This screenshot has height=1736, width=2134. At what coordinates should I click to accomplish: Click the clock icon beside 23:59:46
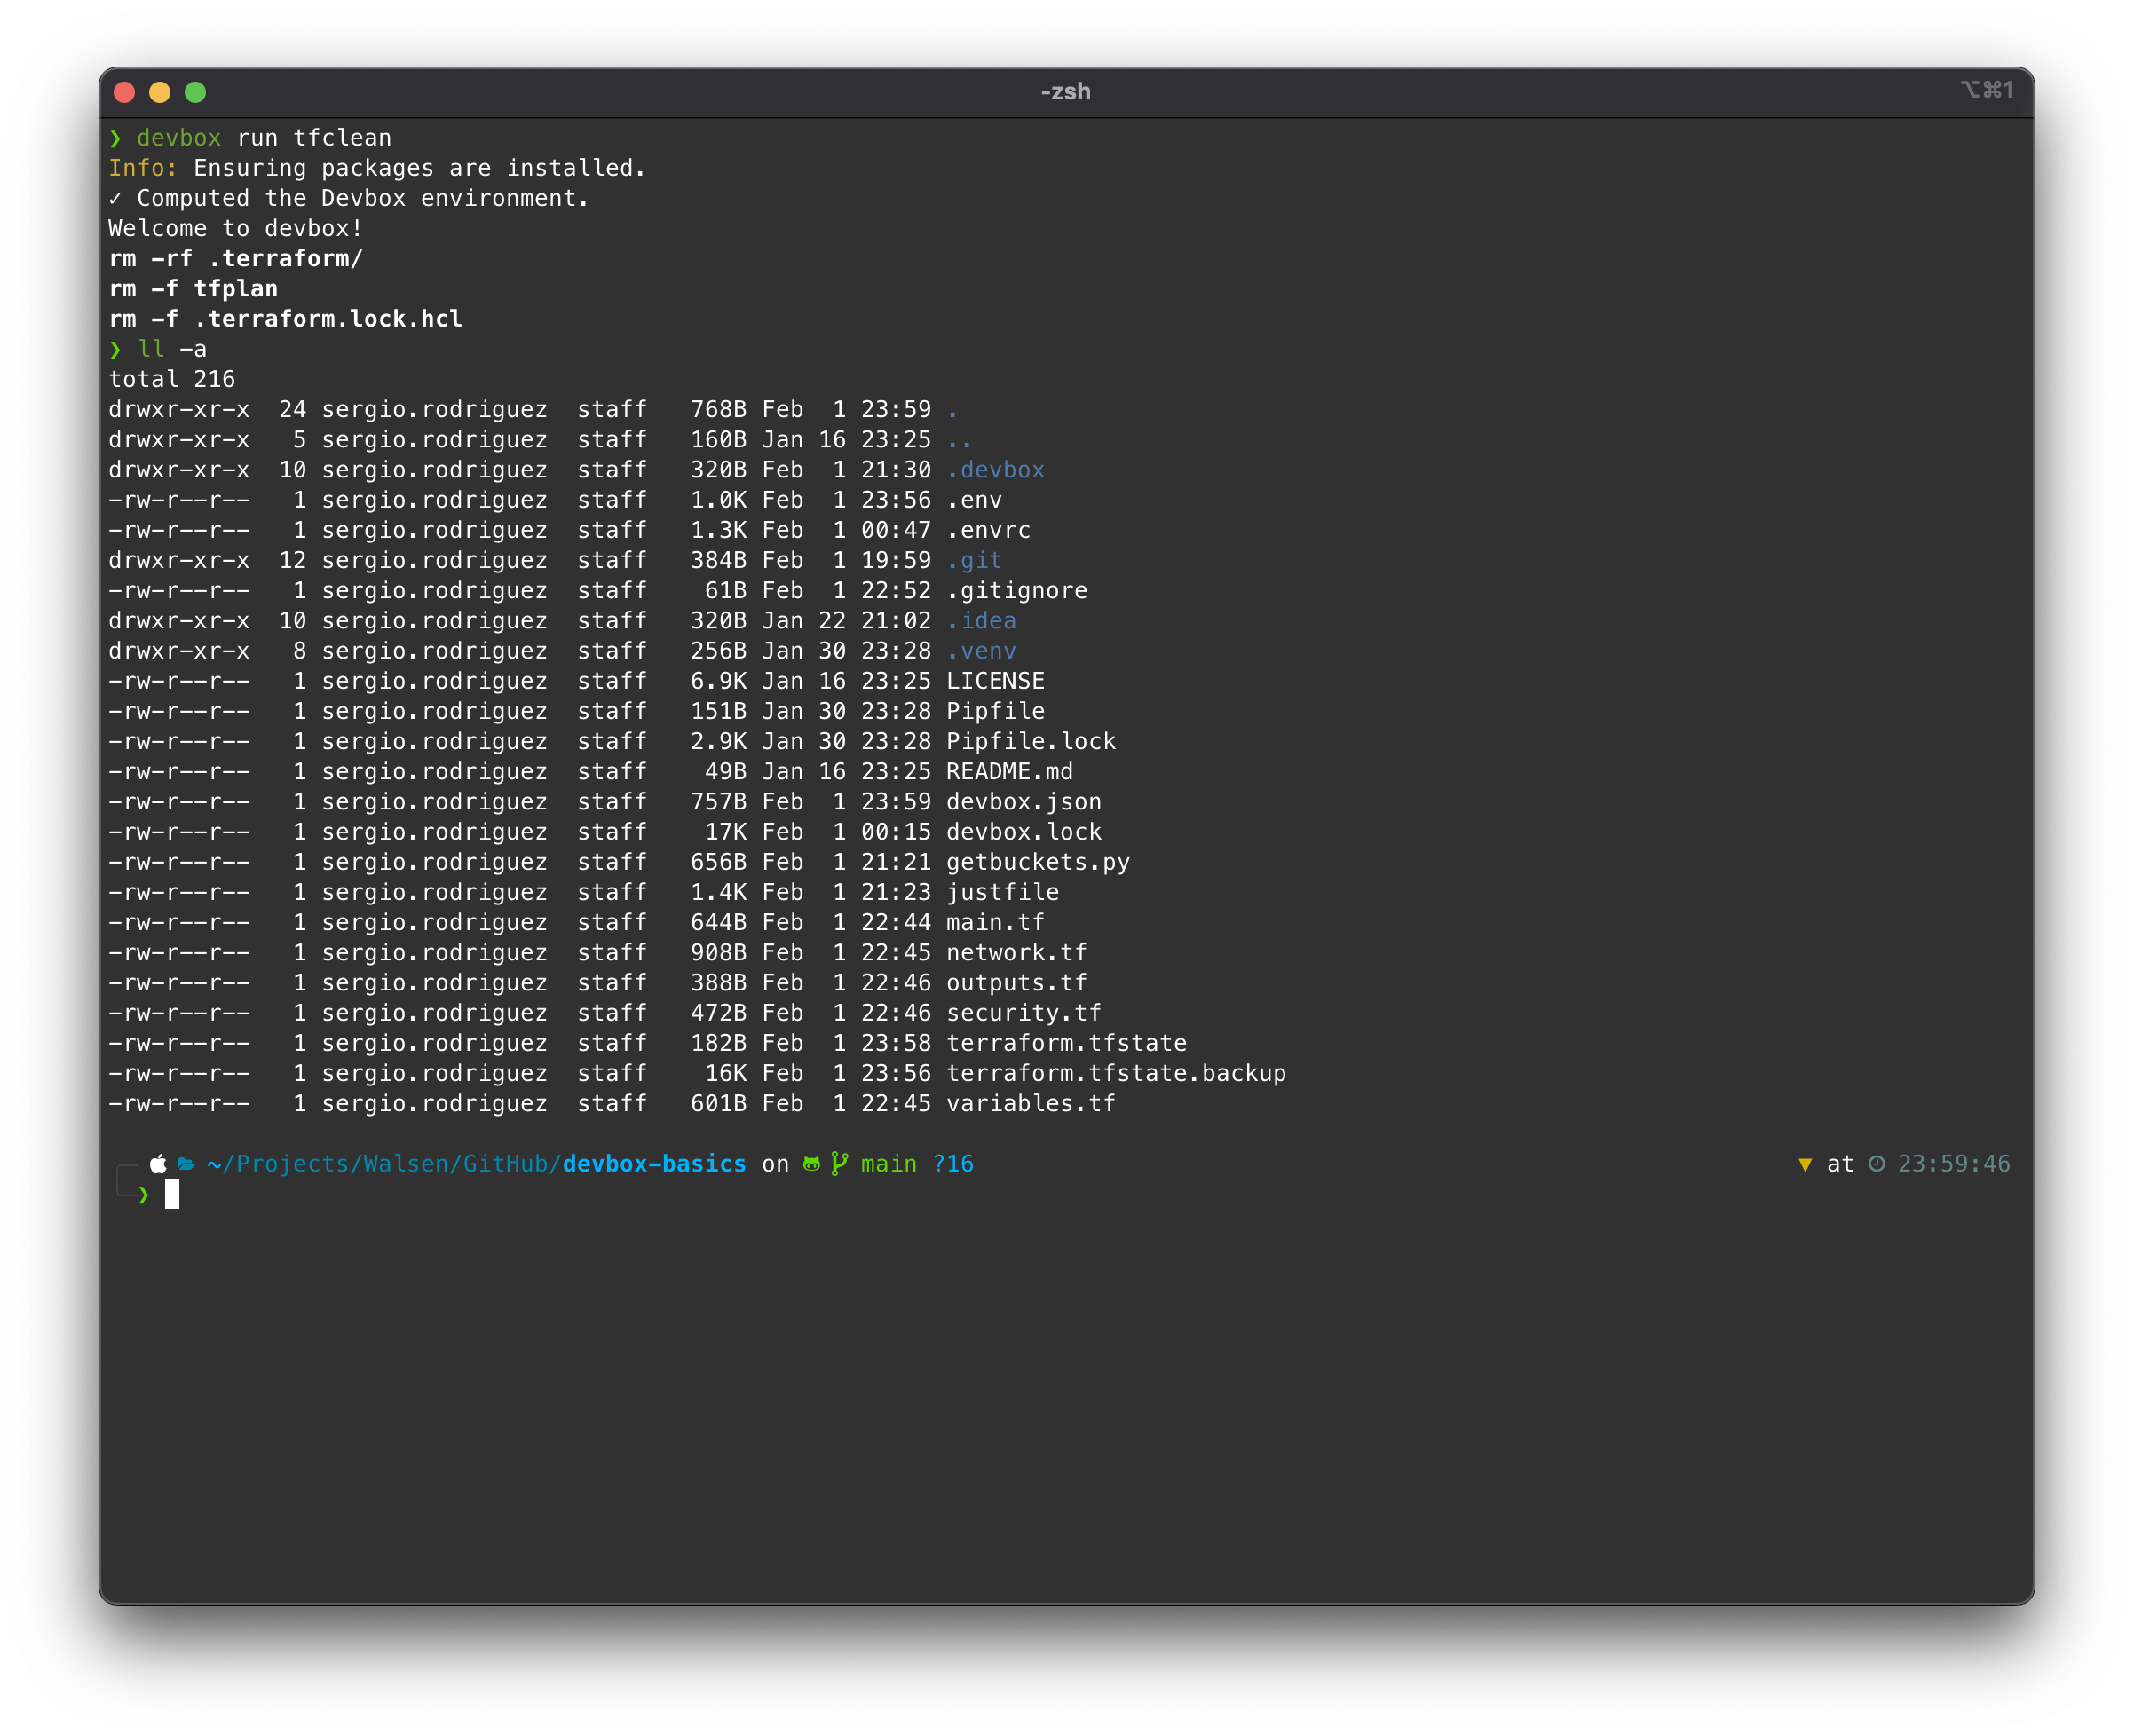pyautogui.click(x=1877, y=1164)
